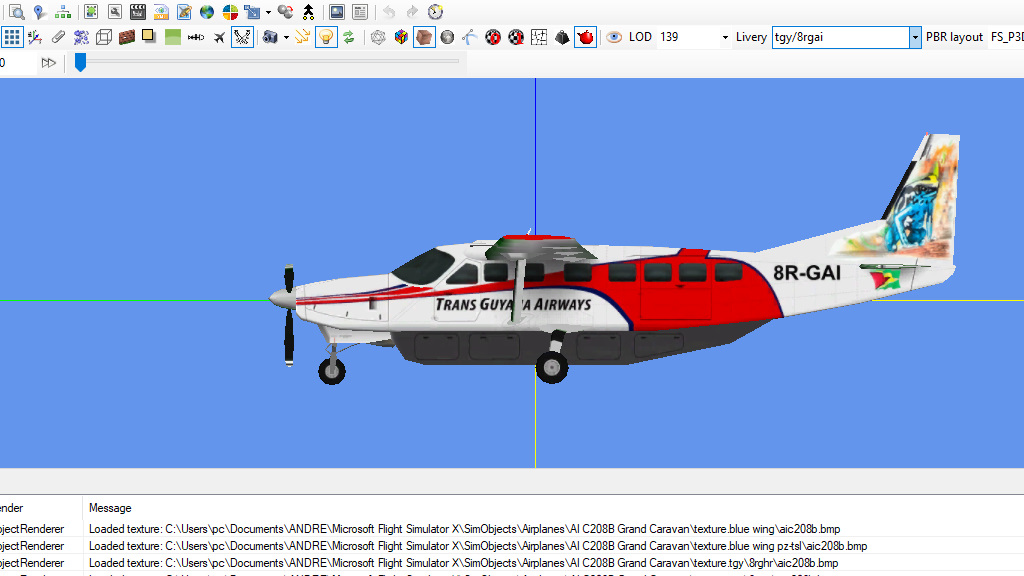Click the picture frame image icon

[336, 12]
